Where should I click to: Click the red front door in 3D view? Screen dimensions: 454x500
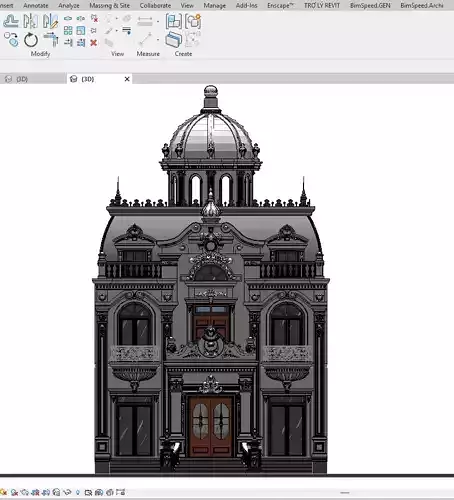[x=210, y=427]
